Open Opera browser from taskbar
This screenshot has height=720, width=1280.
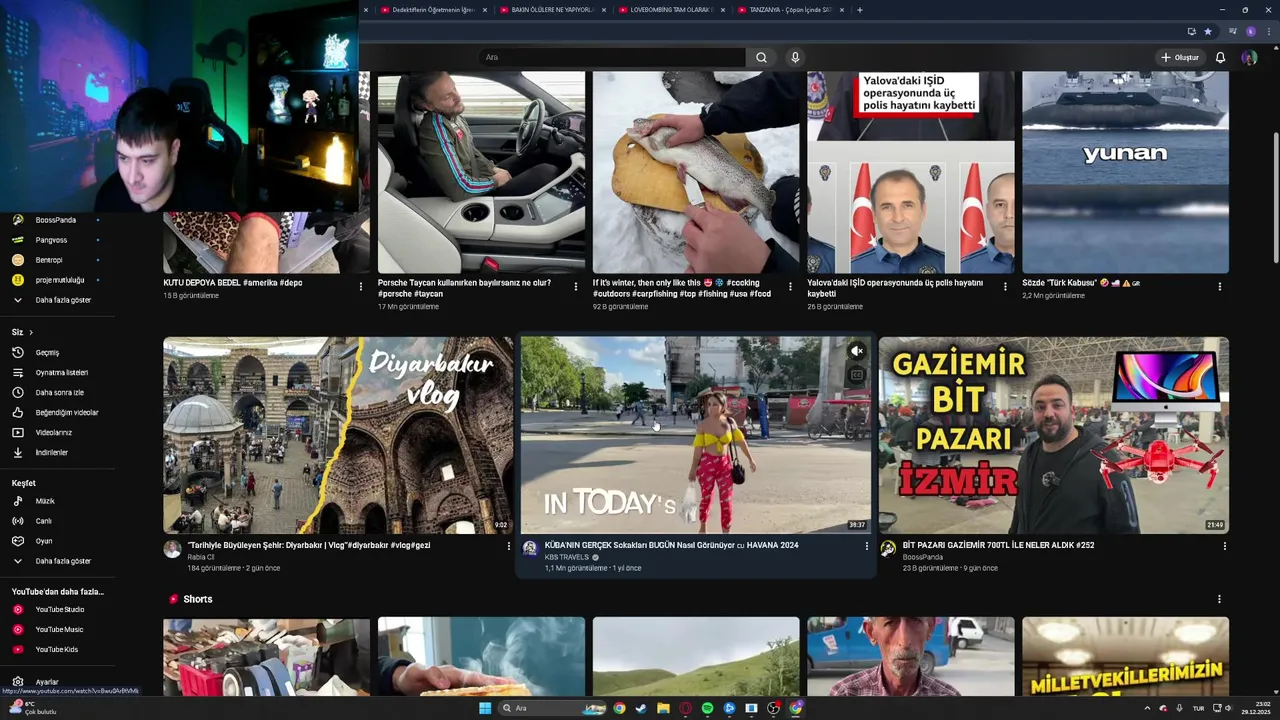pyautogui.click(x=685, y=708)
